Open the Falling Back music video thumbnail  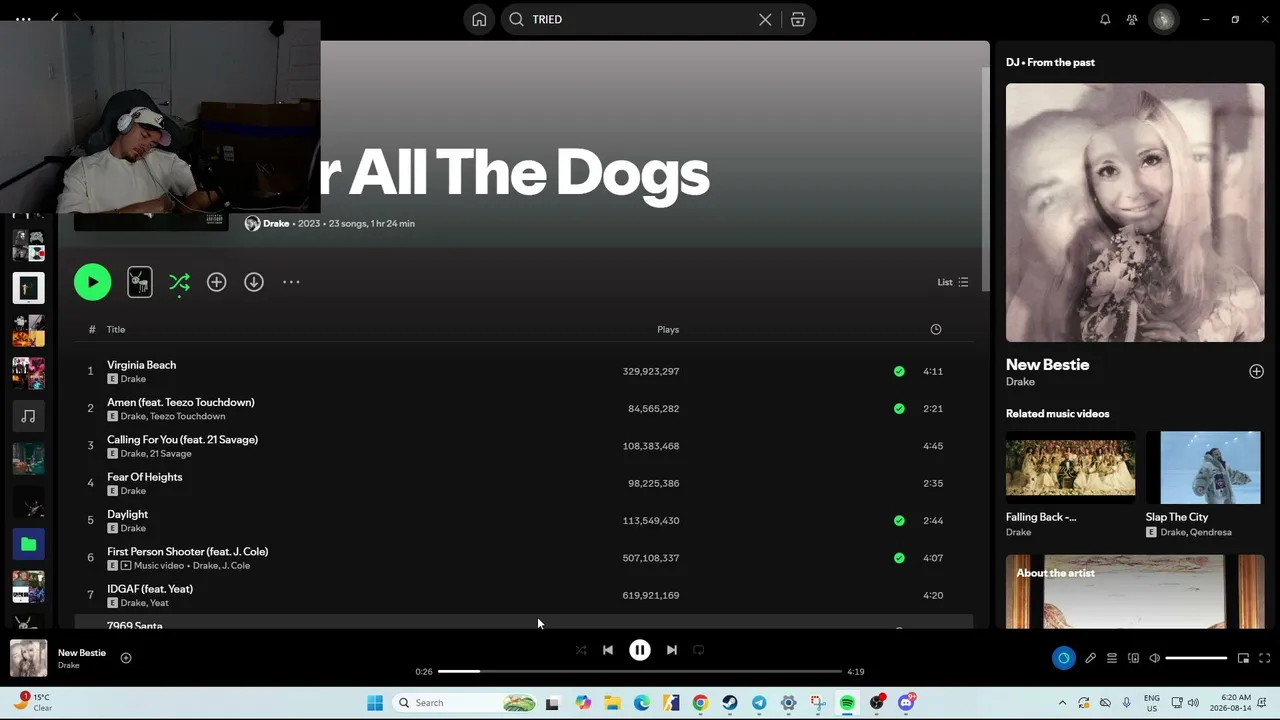(1070, 468)
